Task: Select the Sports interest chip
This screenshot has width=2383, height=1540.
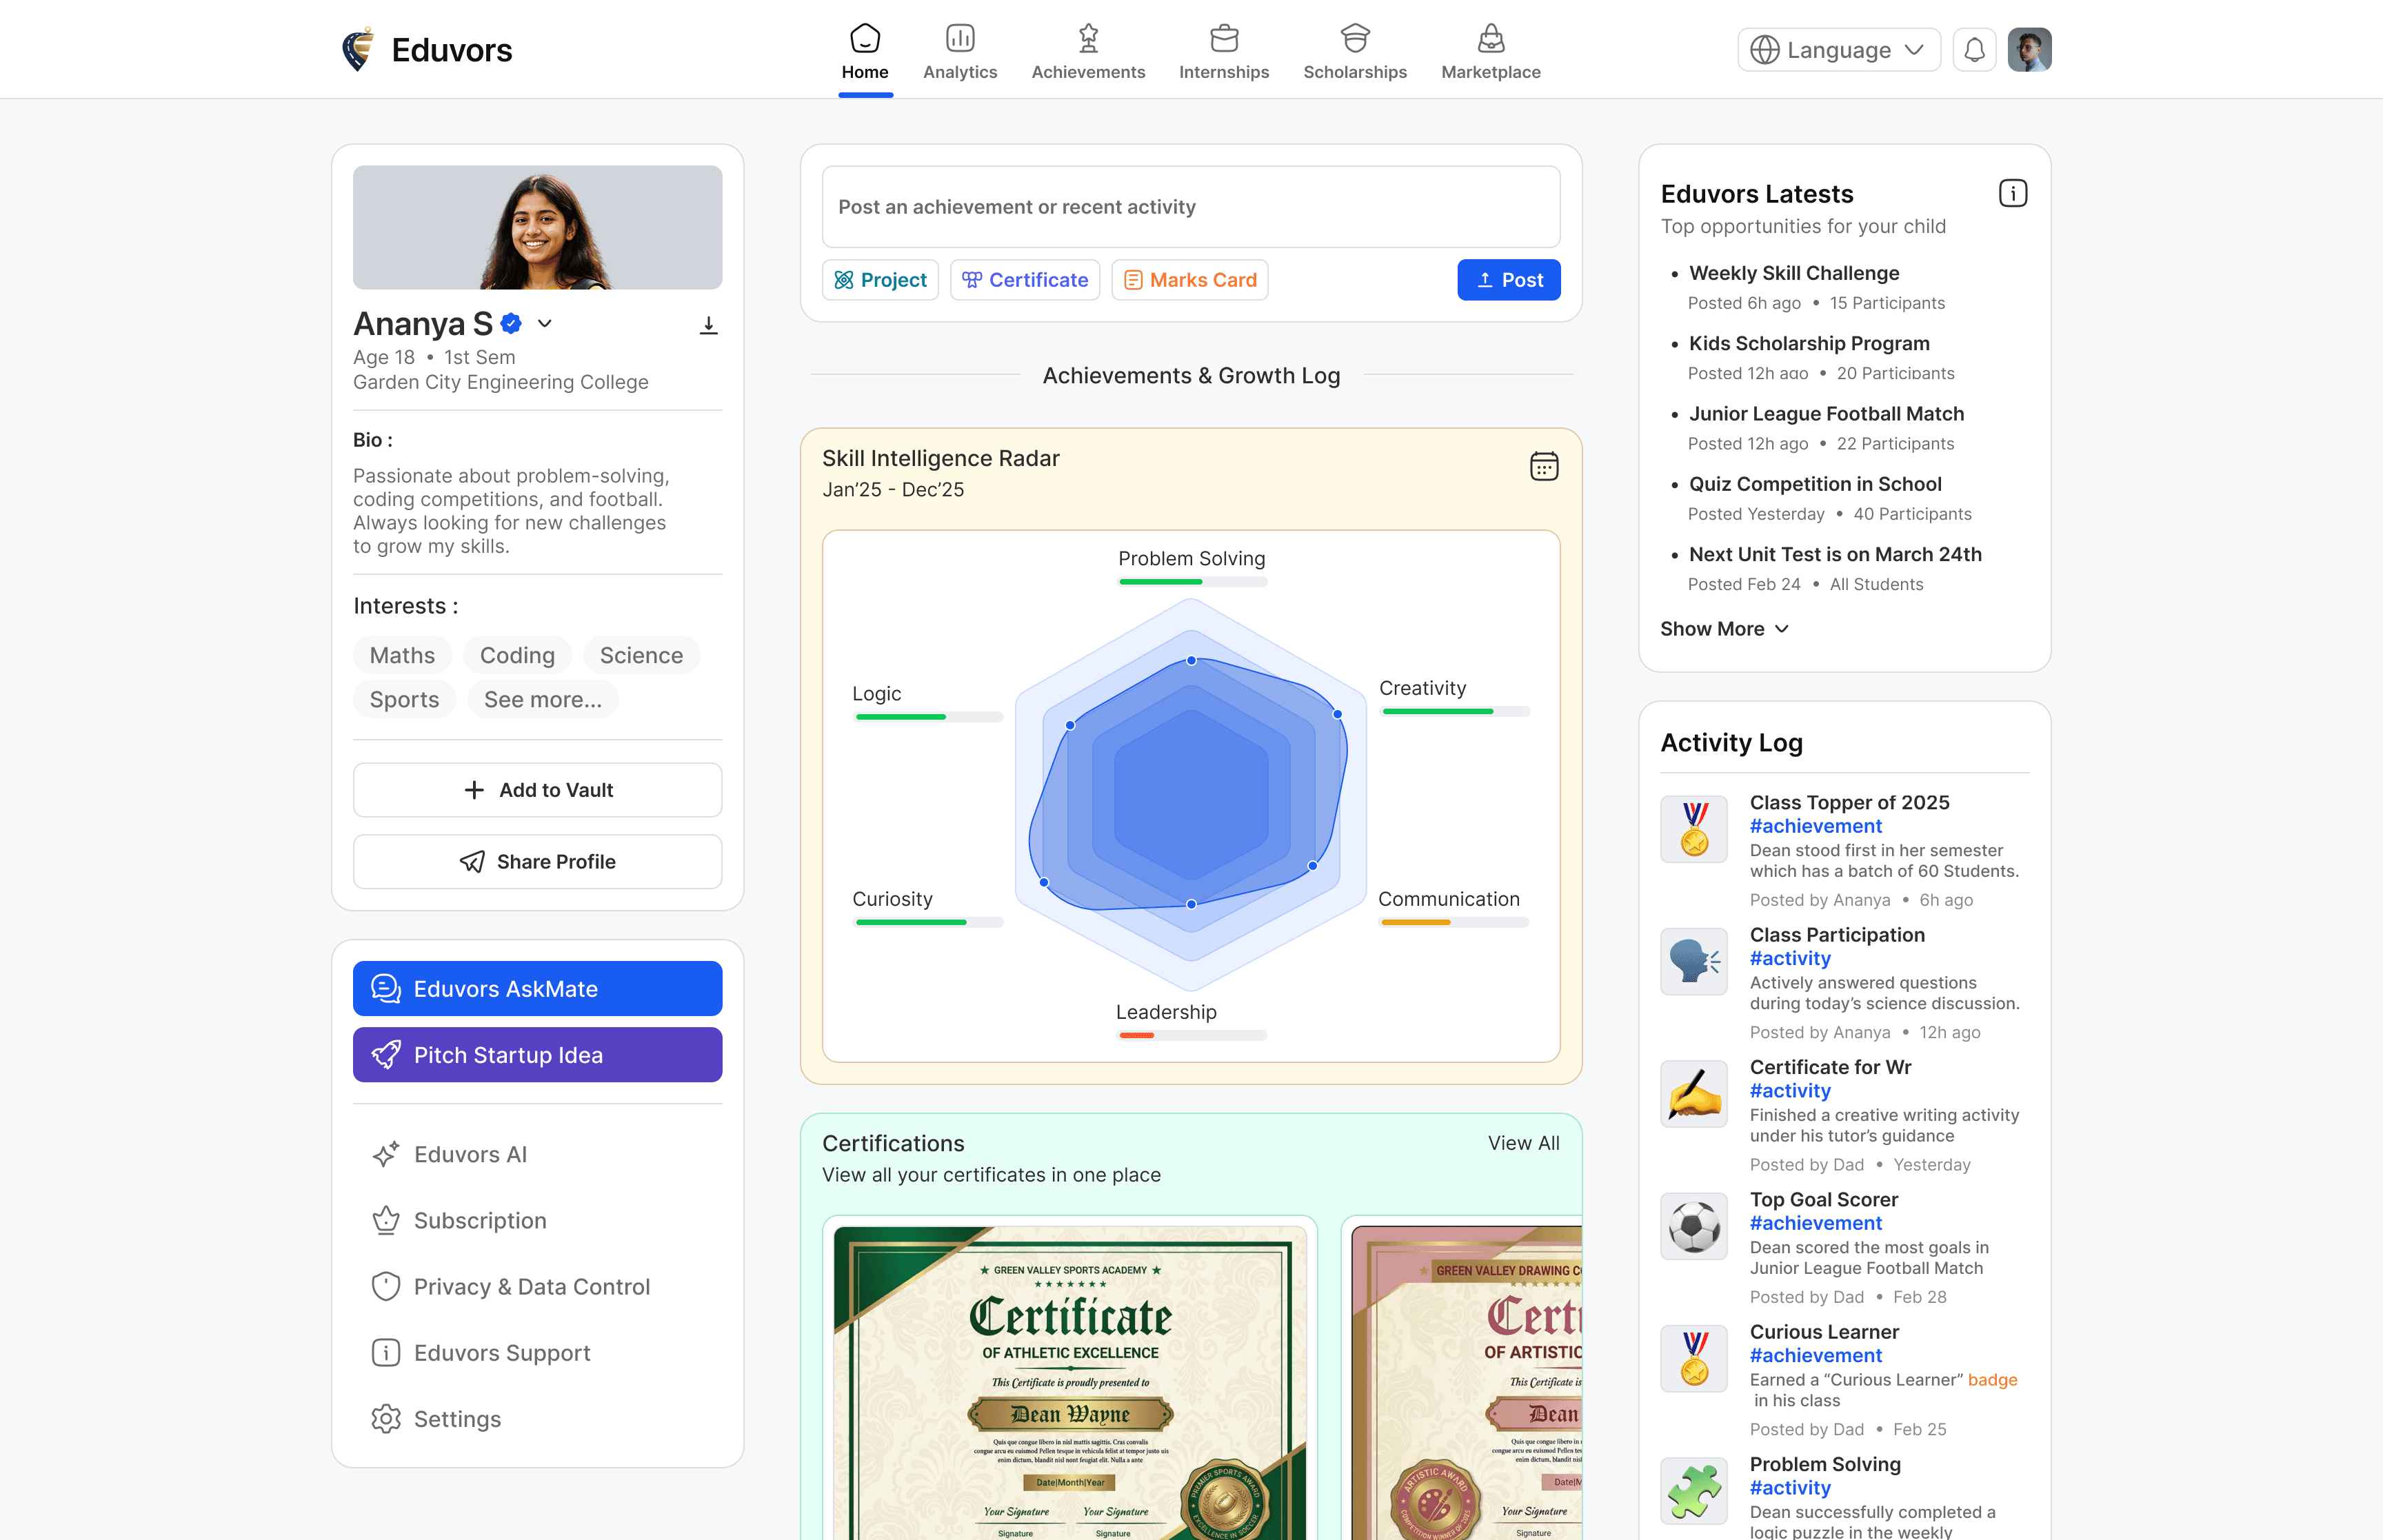Action: (x=404, y=699)
